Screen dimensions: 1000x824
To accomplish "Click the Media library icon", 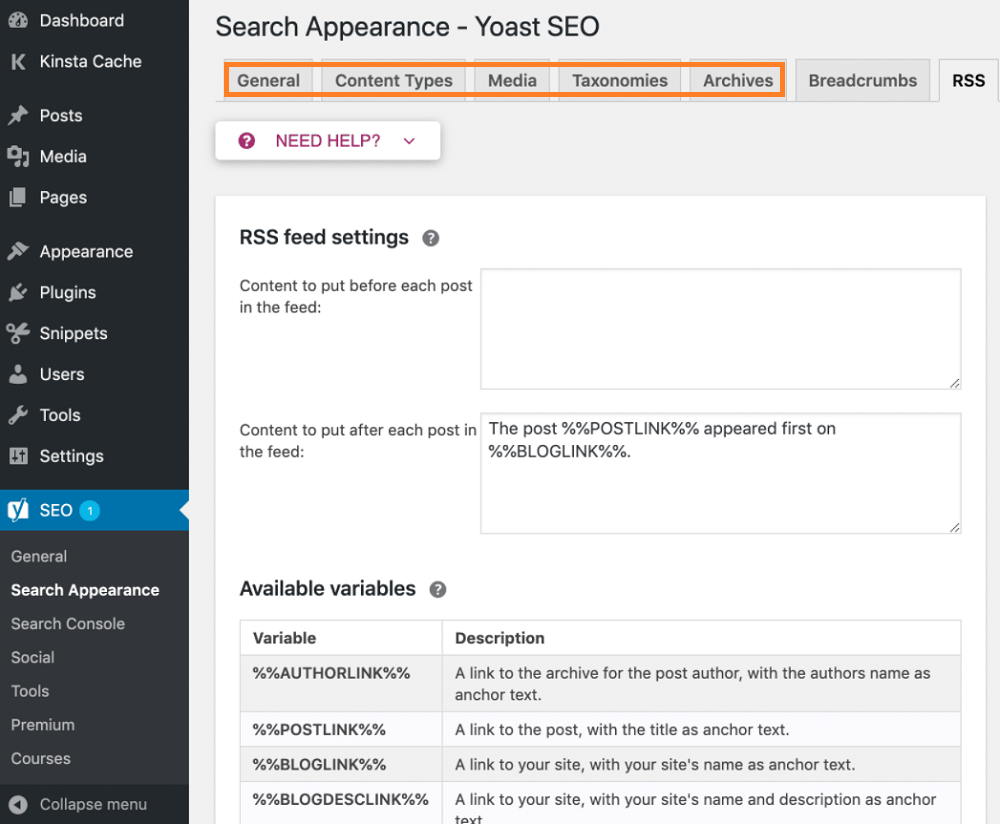I will tap(18, 156).
